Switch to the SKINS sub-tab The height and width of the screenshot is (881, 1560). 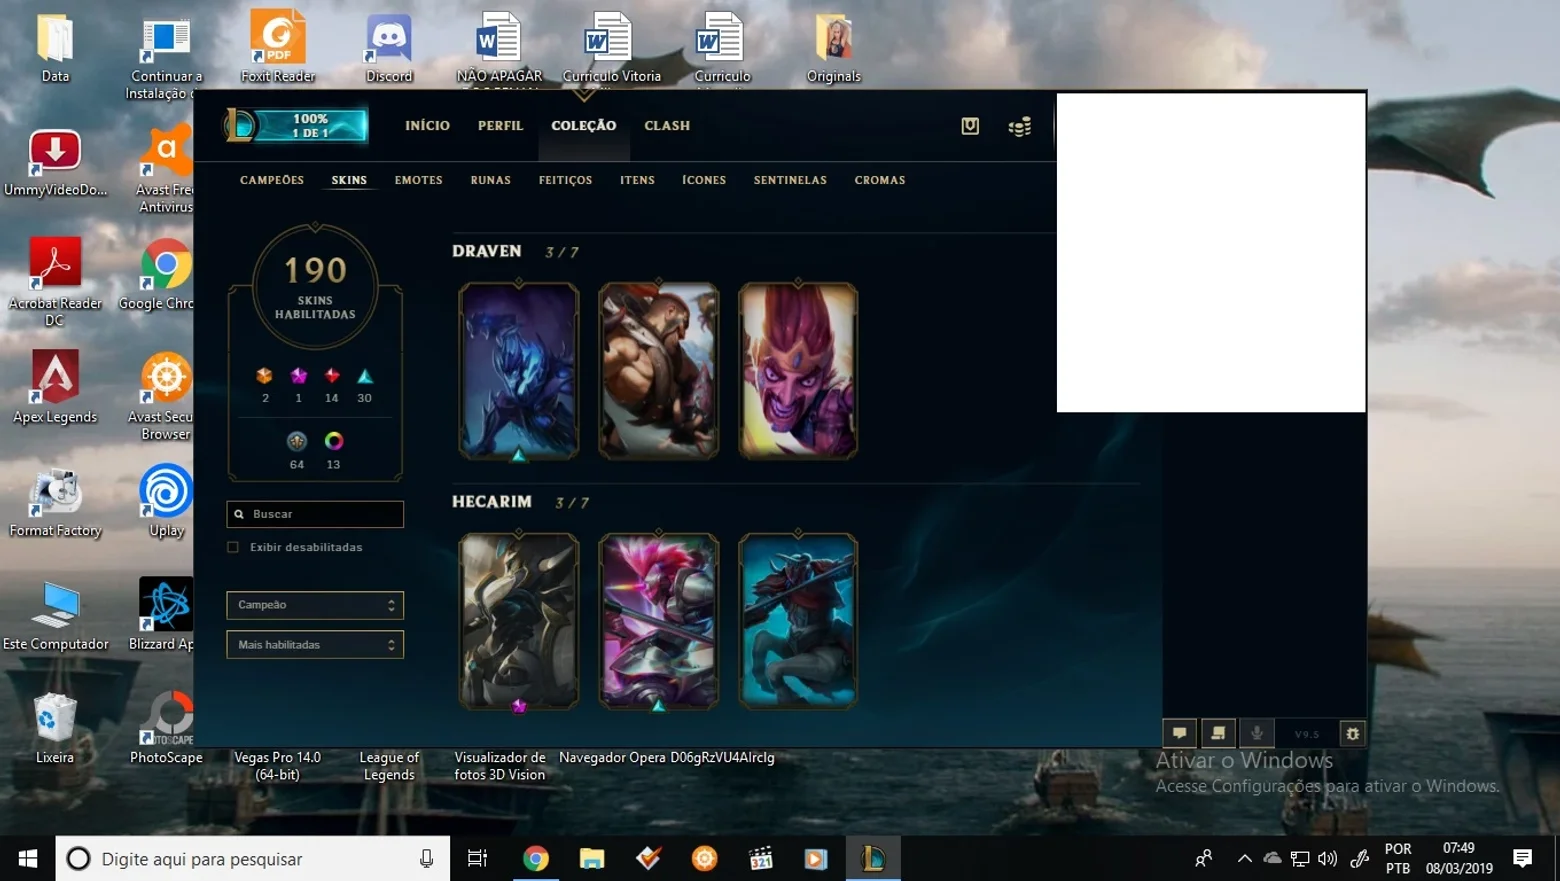tap(349, 180)
